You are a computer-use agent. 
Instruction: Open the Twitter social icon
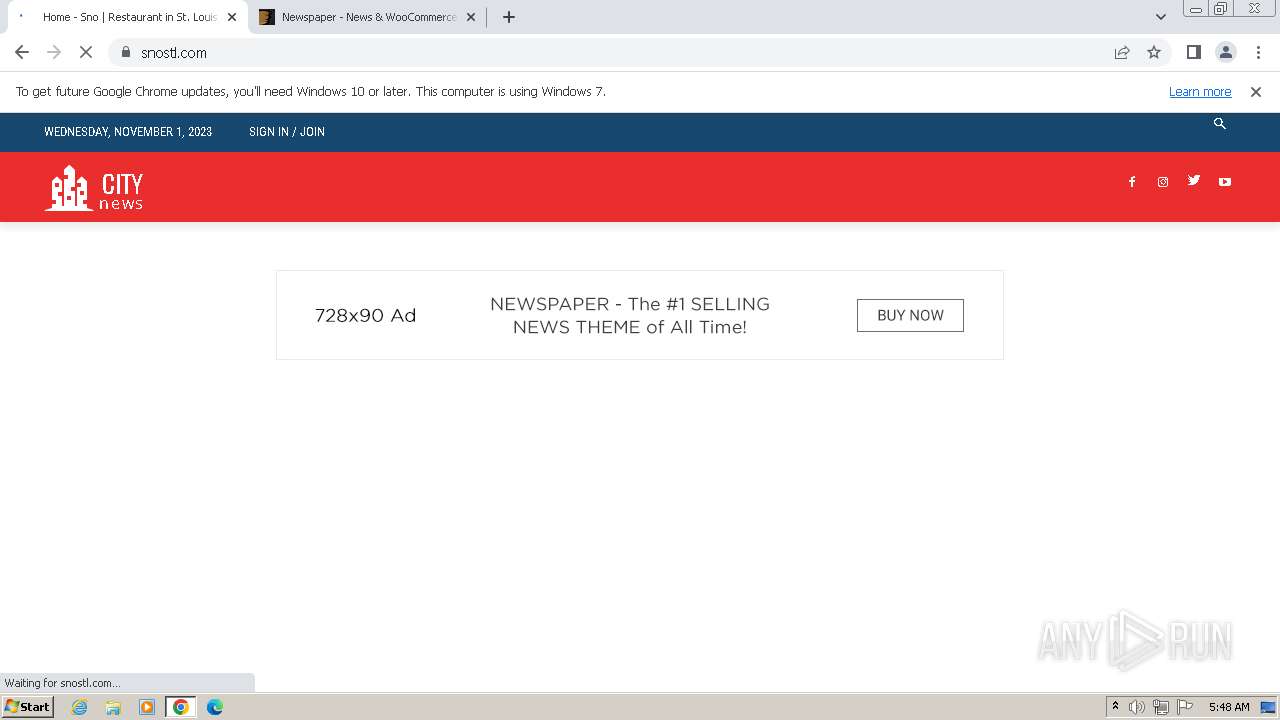(x=1194, y=180)
